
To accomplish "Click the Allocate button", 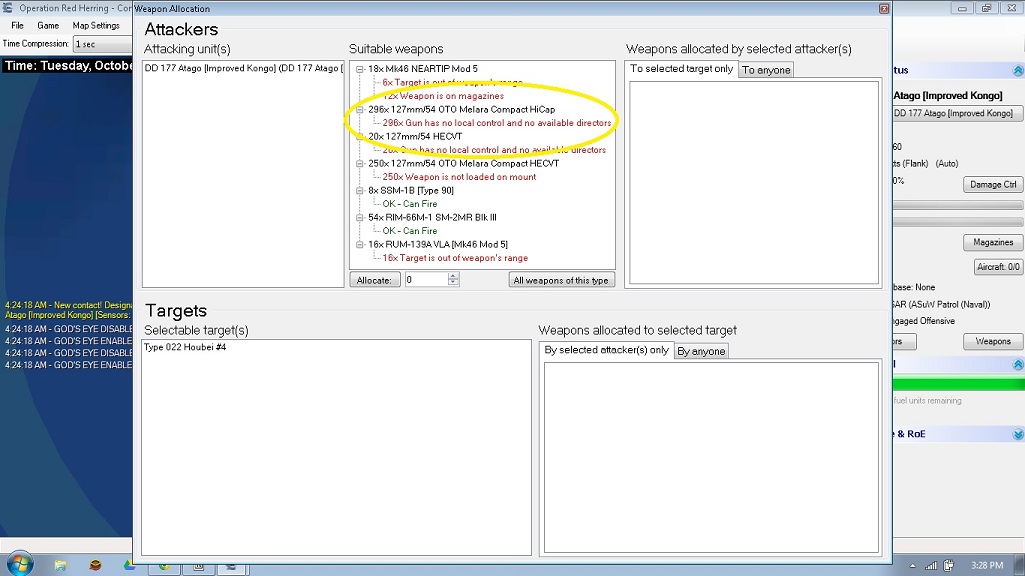I will click(375, 280).
